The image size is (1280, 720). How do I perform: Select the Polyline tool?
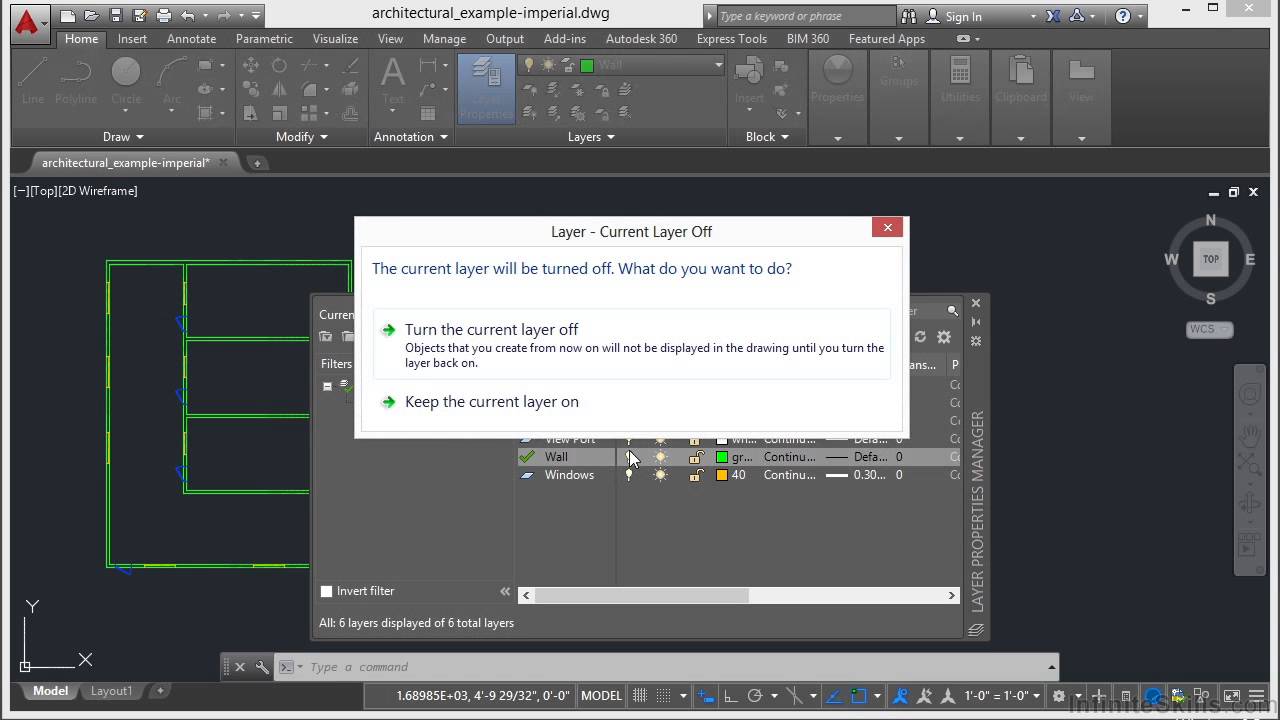coord(76,80)
